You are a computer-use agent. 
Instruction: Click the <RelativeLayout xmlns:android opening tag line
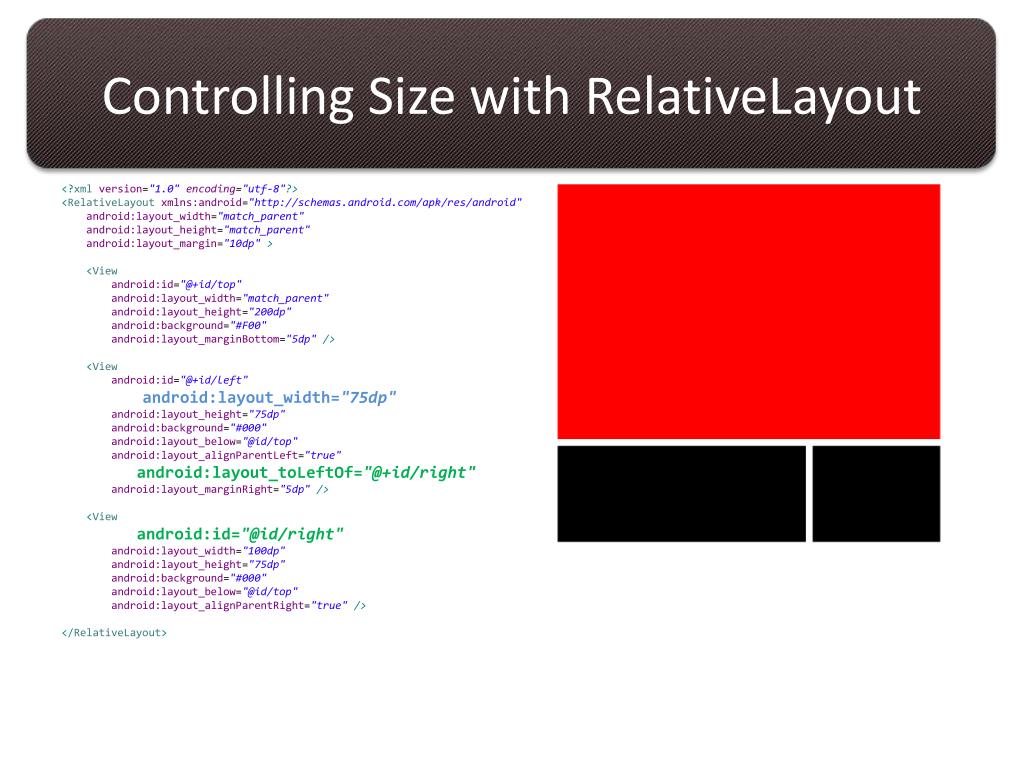292,202
